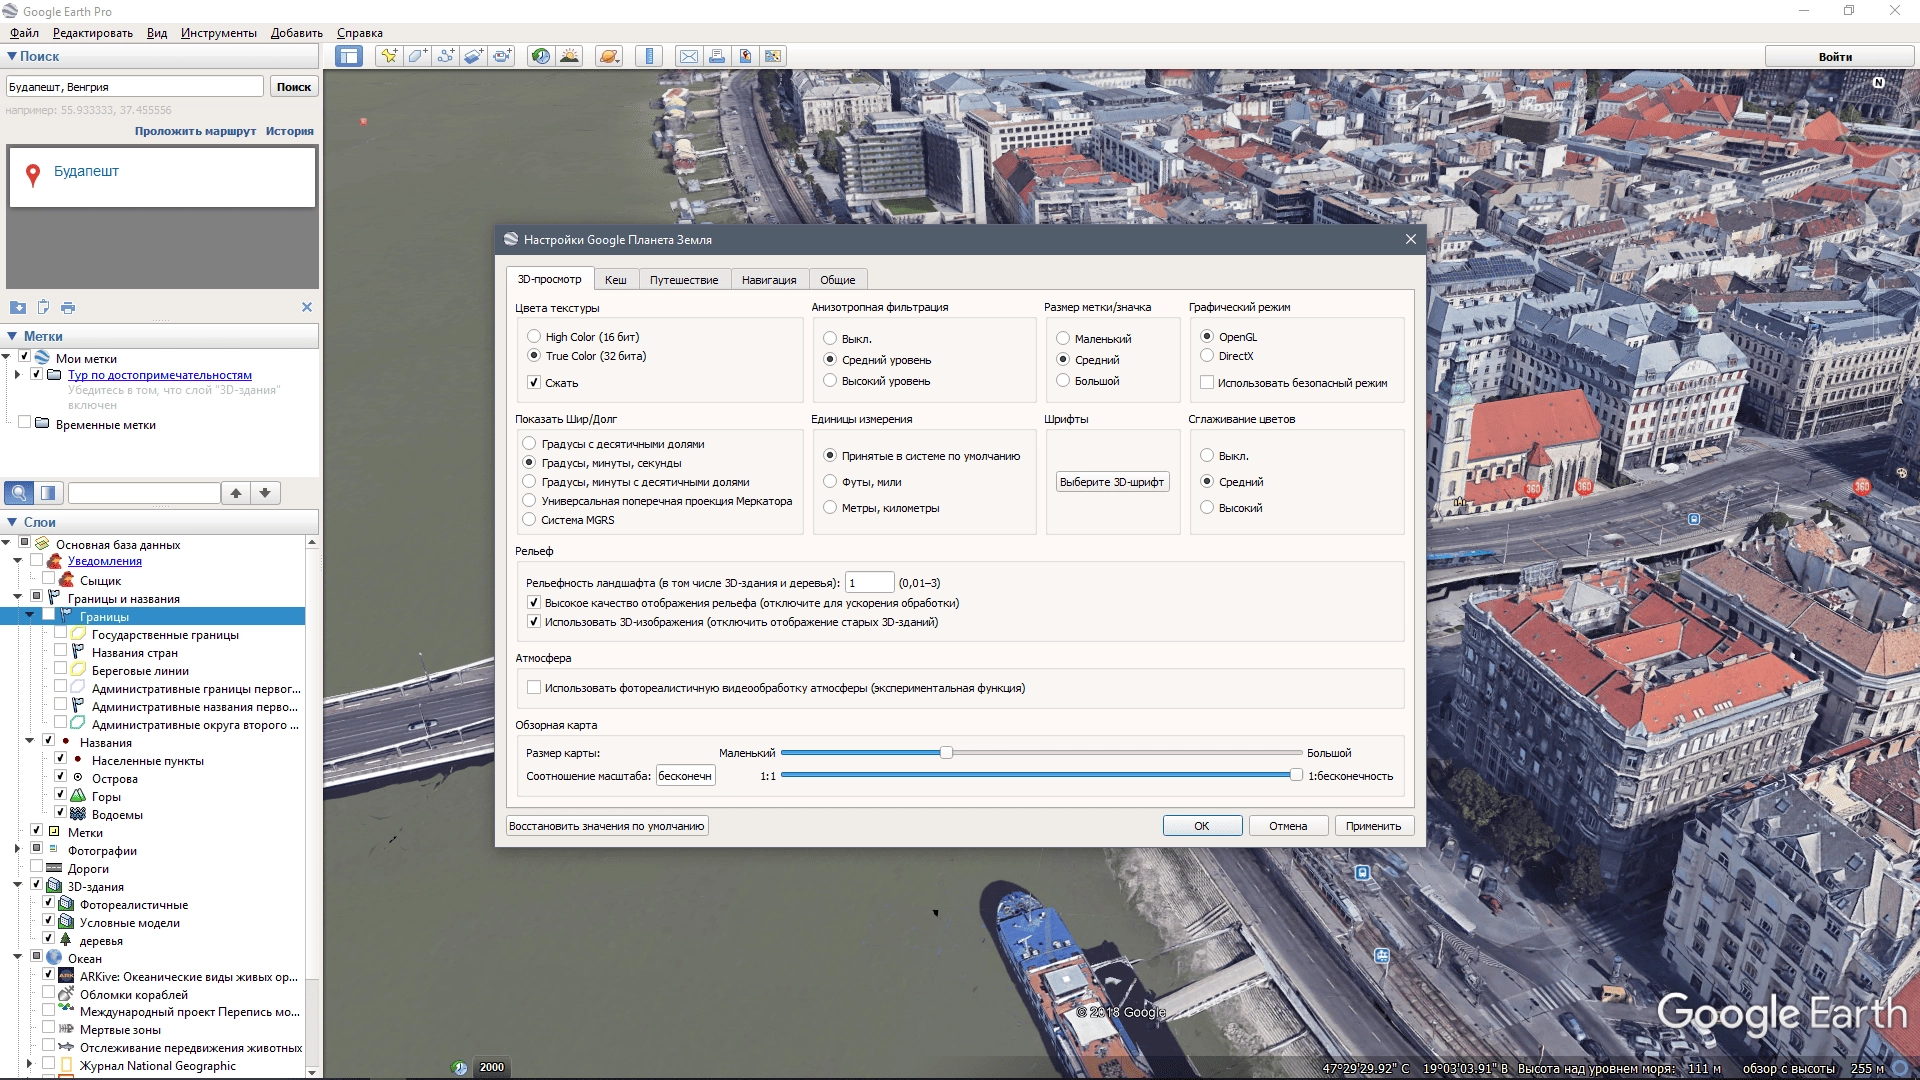Click the compass north indicator
This screenshot has height=1080, width=1920.
(x=1878, y=83)
